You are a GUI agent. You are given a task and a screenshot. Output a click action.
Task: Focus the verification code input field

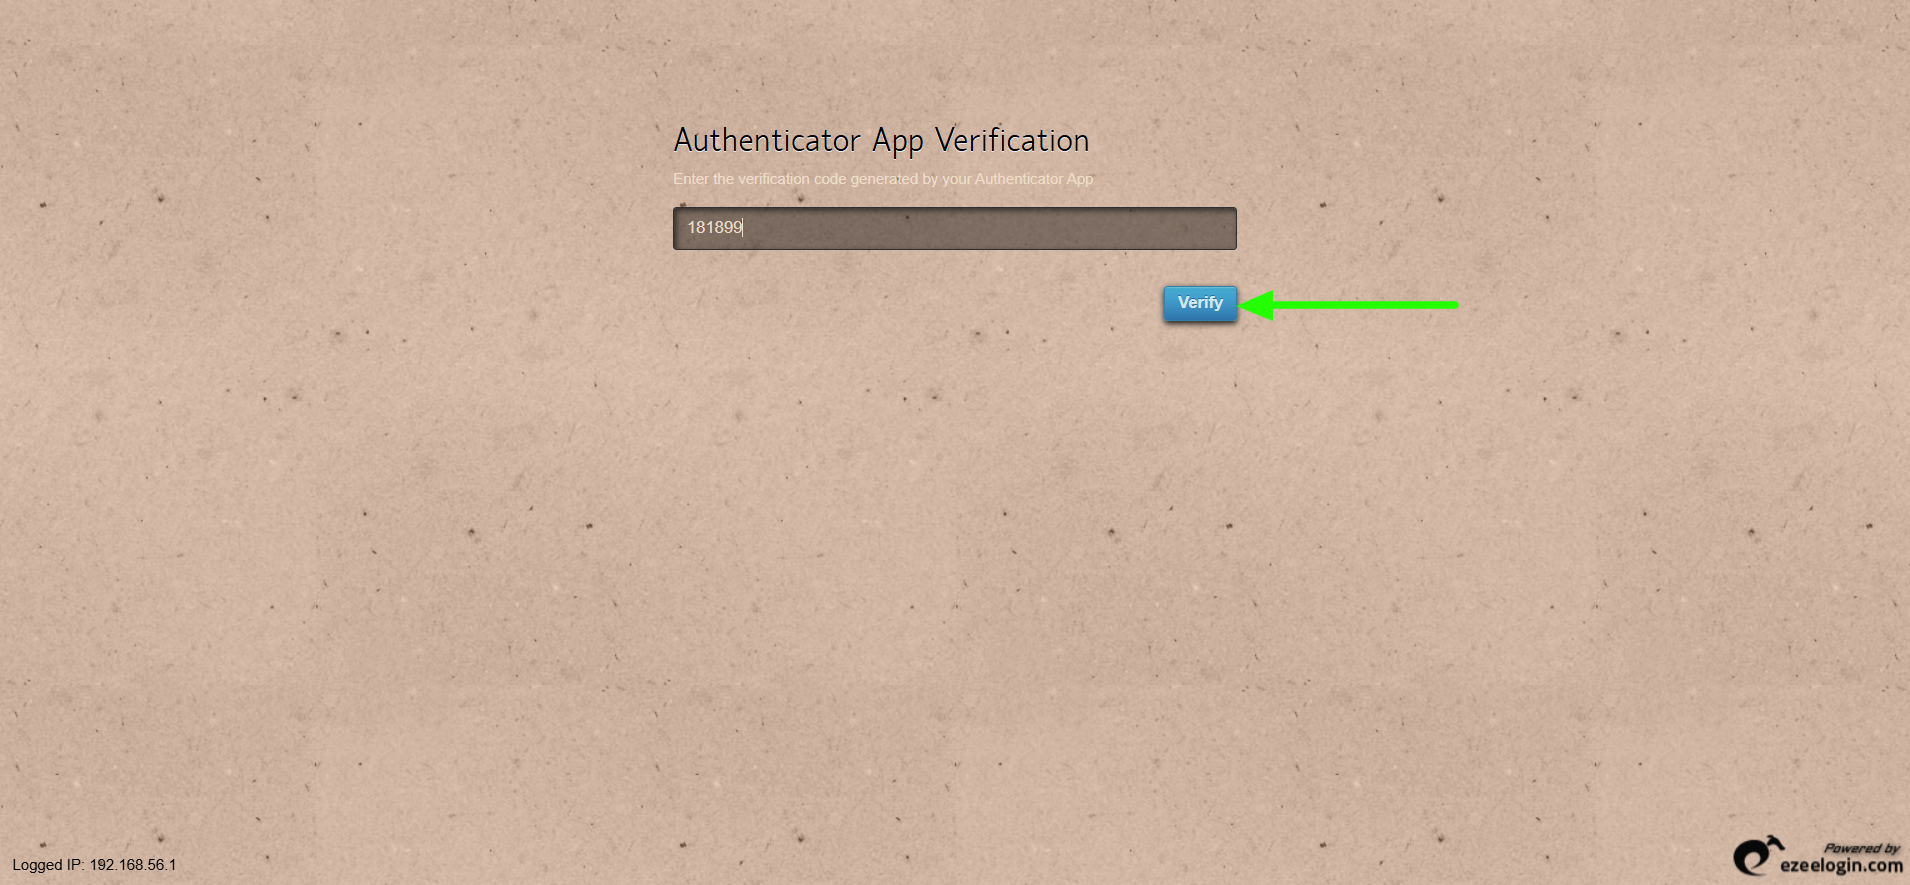pyautogui.click(x=955, y=228)
